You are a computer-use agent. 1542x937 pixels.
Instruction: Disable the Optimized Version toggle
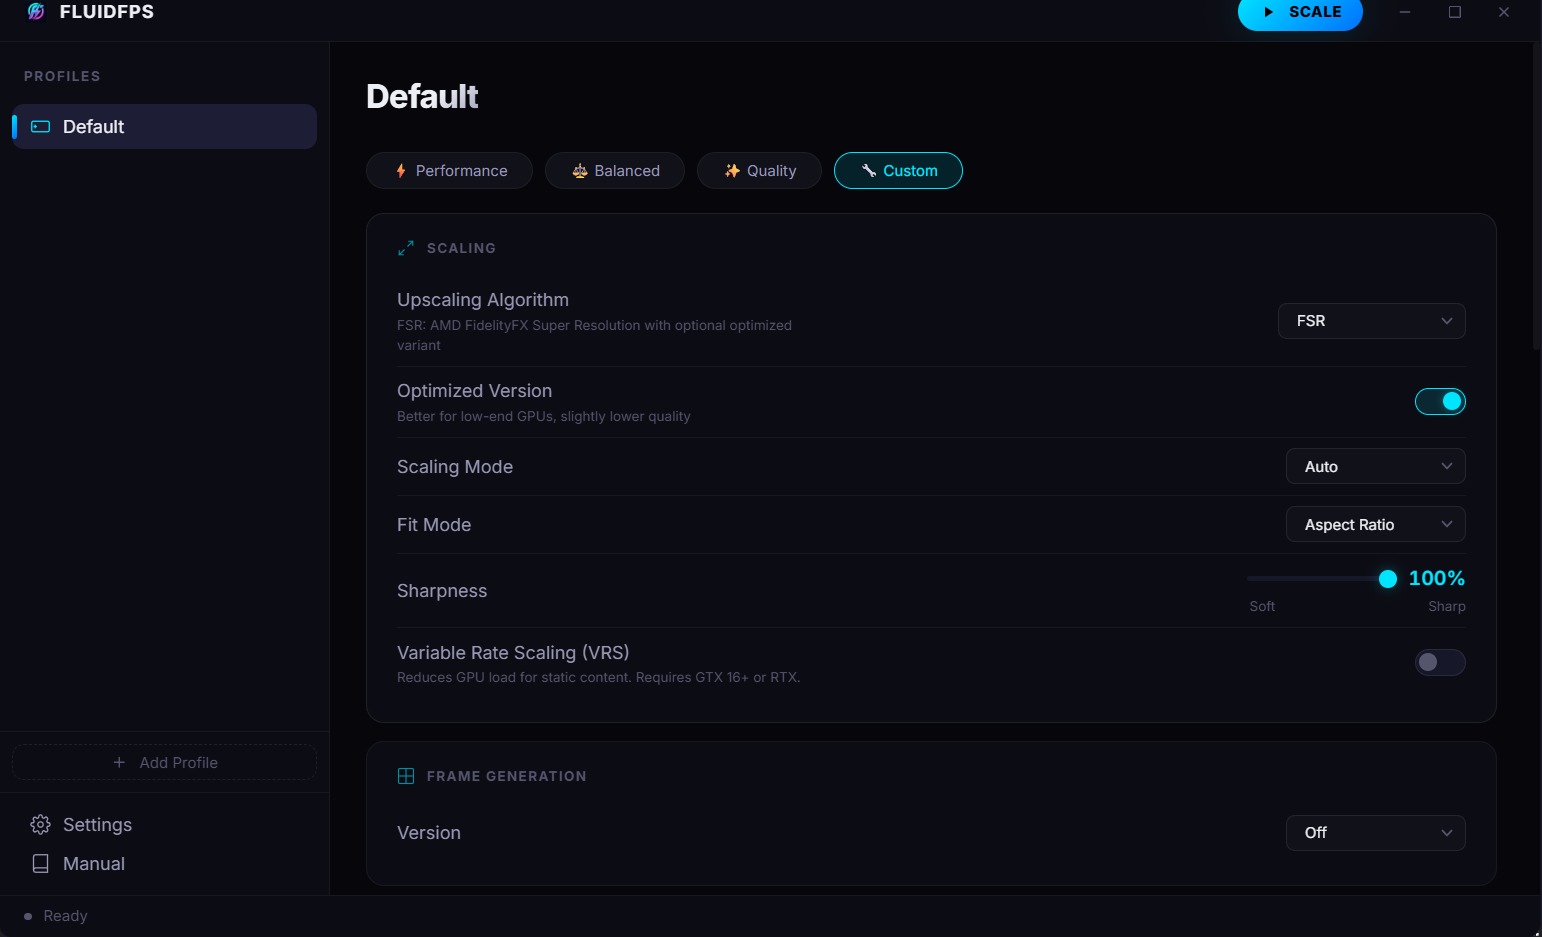(x=1440, y=400)
